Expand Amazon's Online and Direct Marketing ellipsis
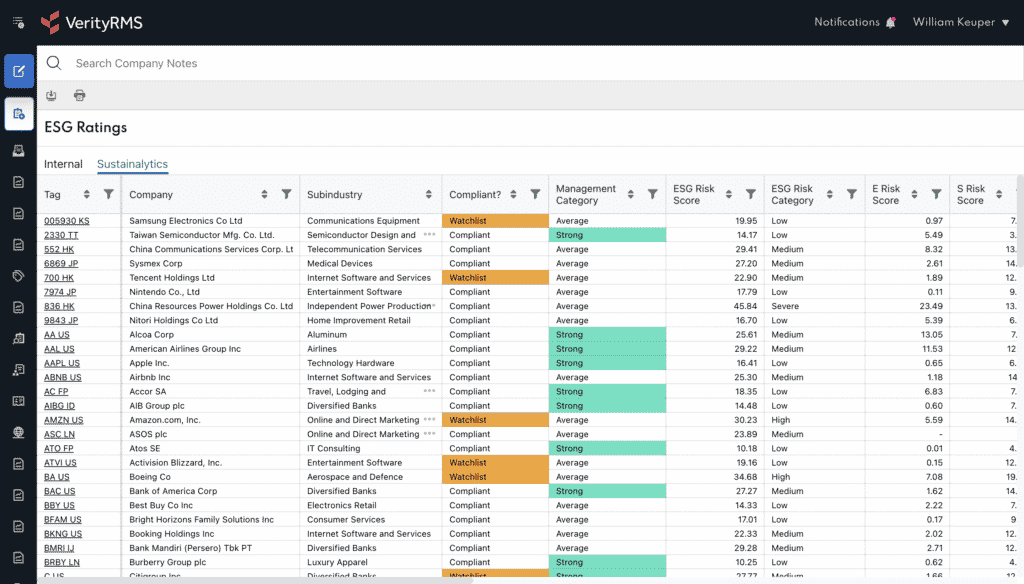The width and height of the screenshot is (1024, 584). tap(429, 419)
